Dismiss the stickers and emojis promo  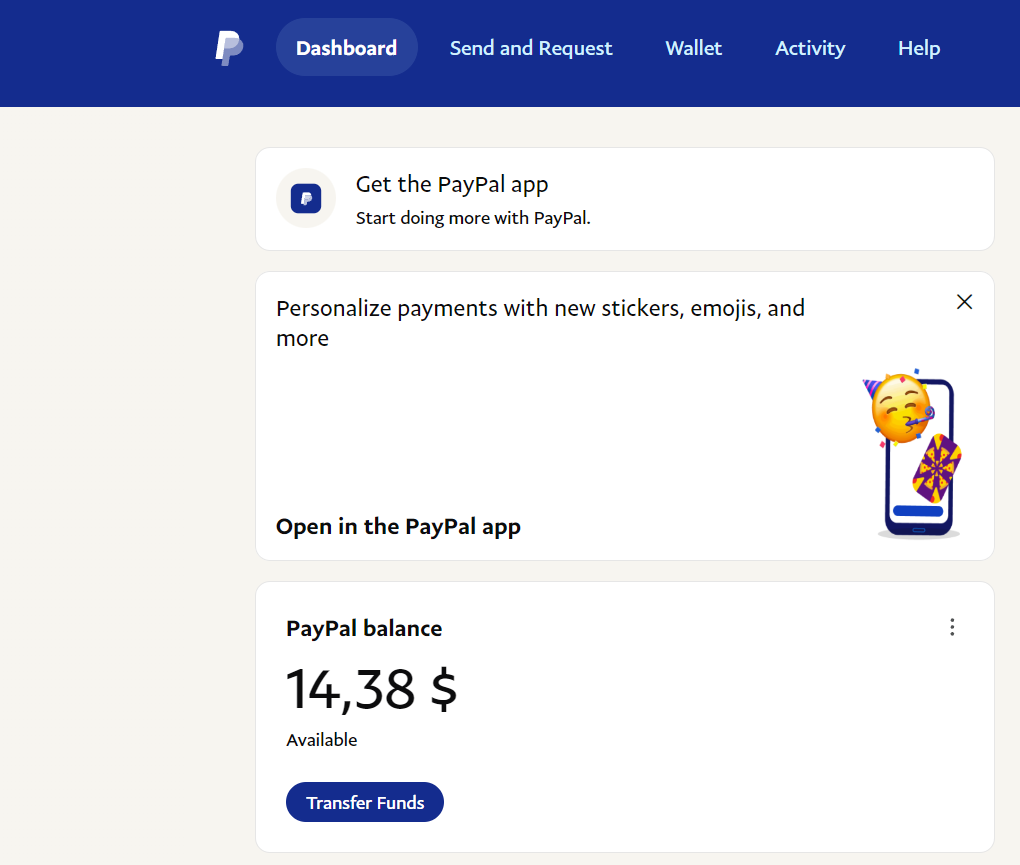pyautogui.click(x=964, y=302)
